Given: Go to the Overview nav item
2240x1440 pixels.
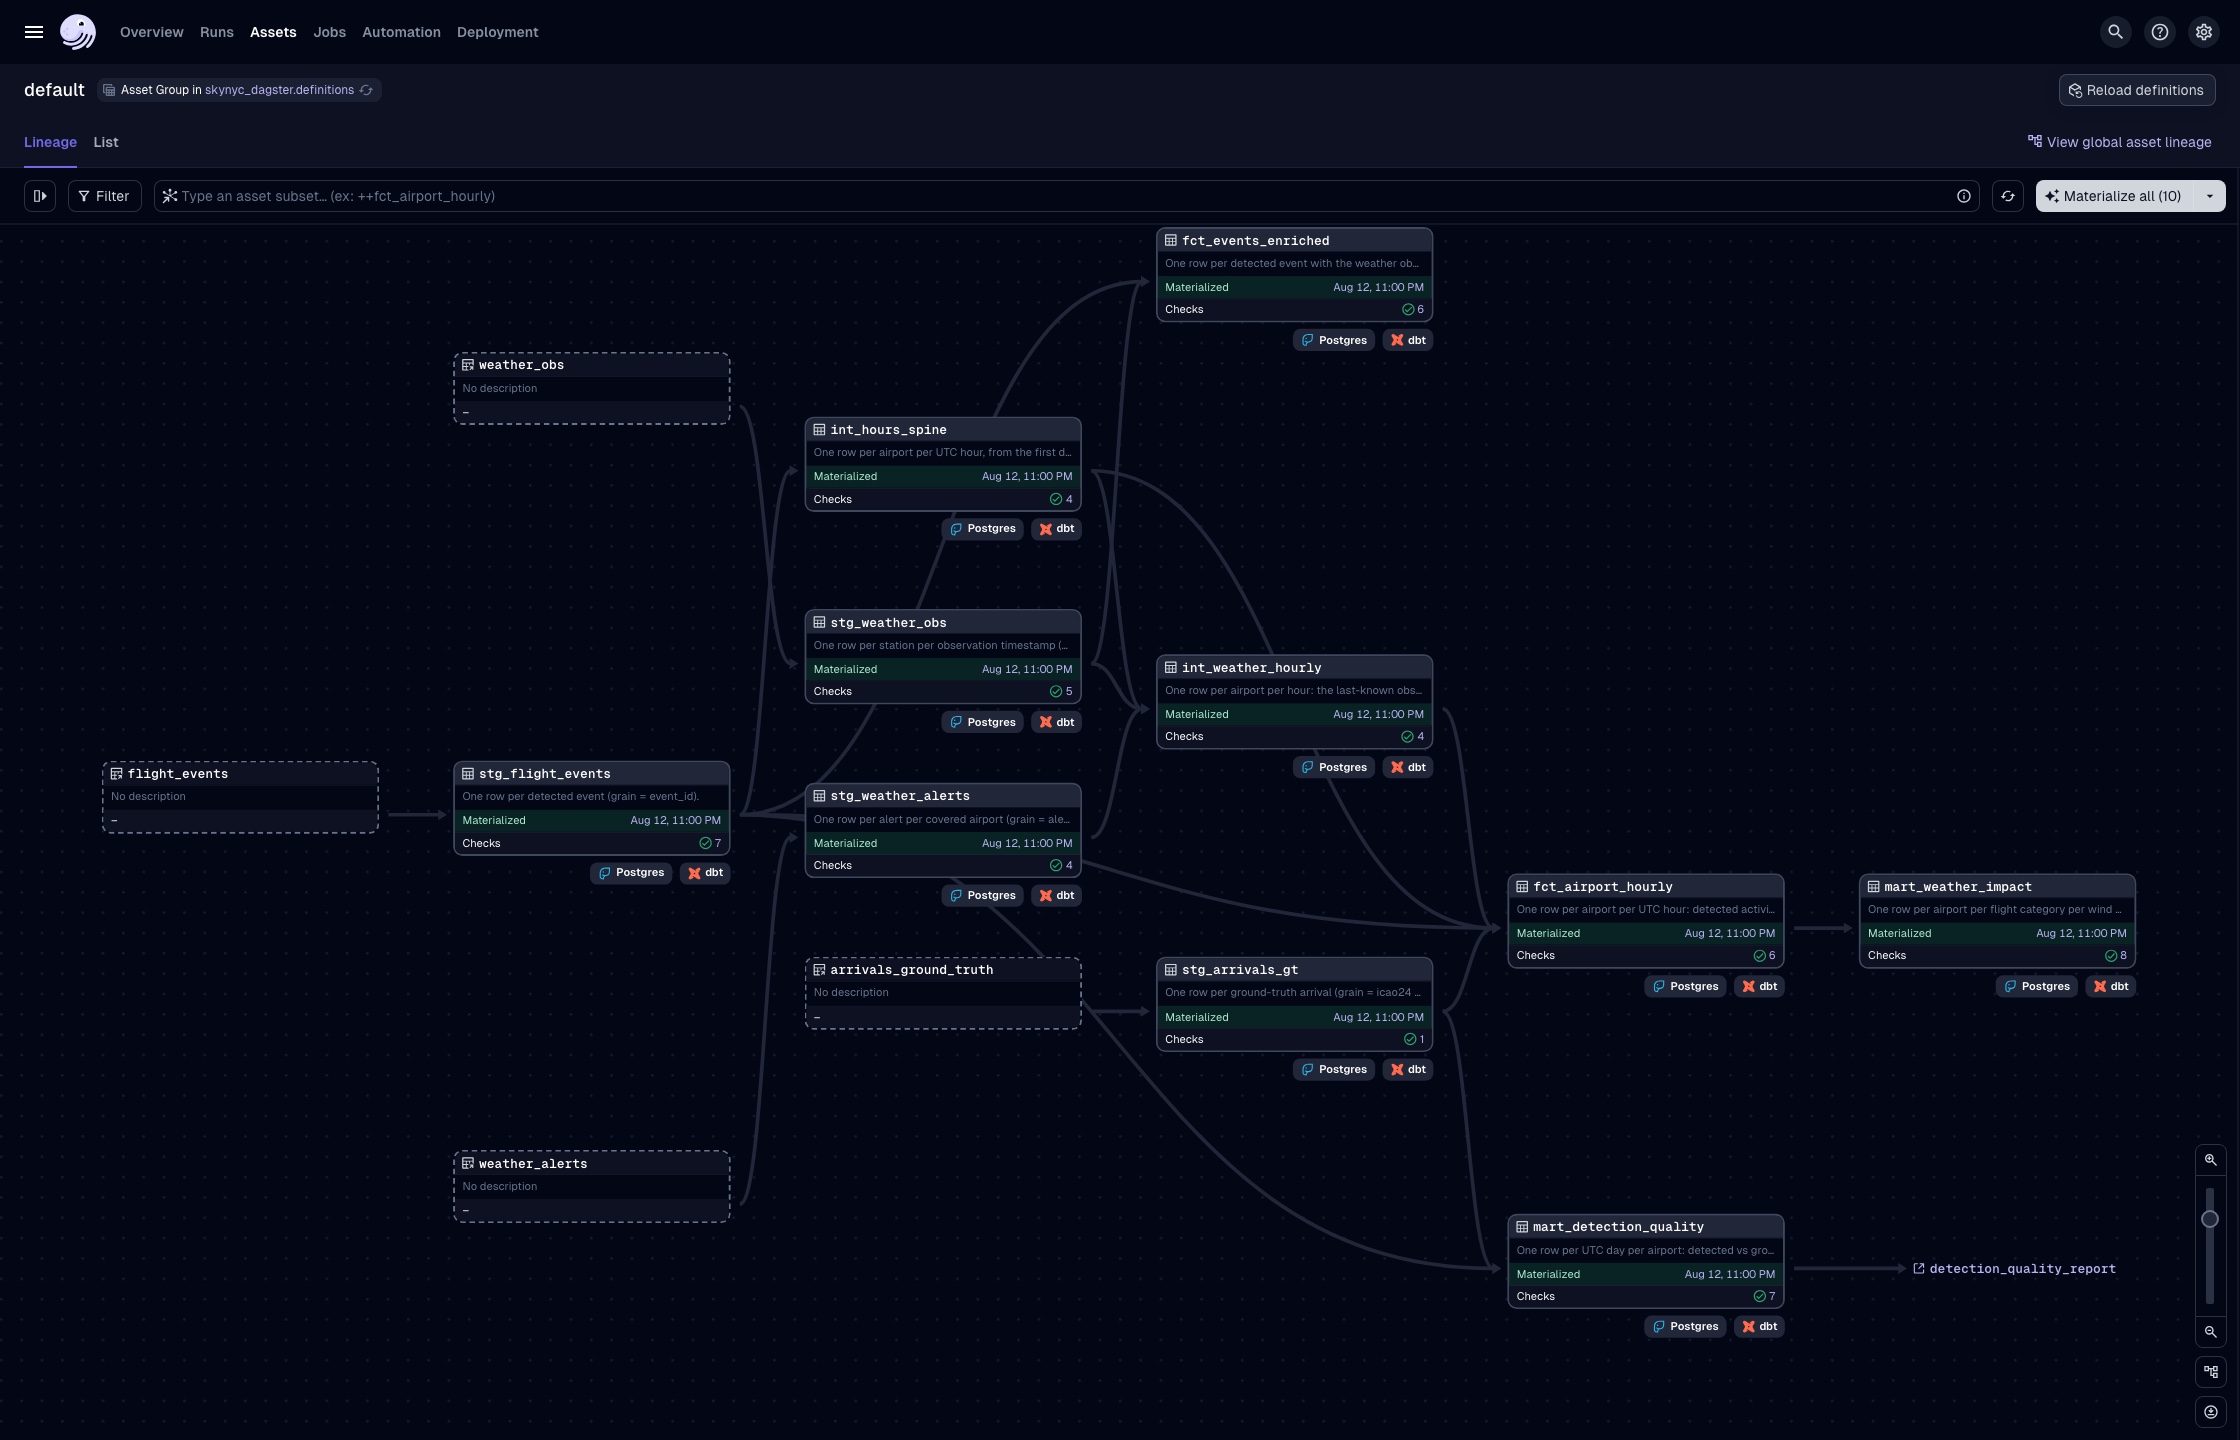Looking at the screenshot, I should click(152, 32).
